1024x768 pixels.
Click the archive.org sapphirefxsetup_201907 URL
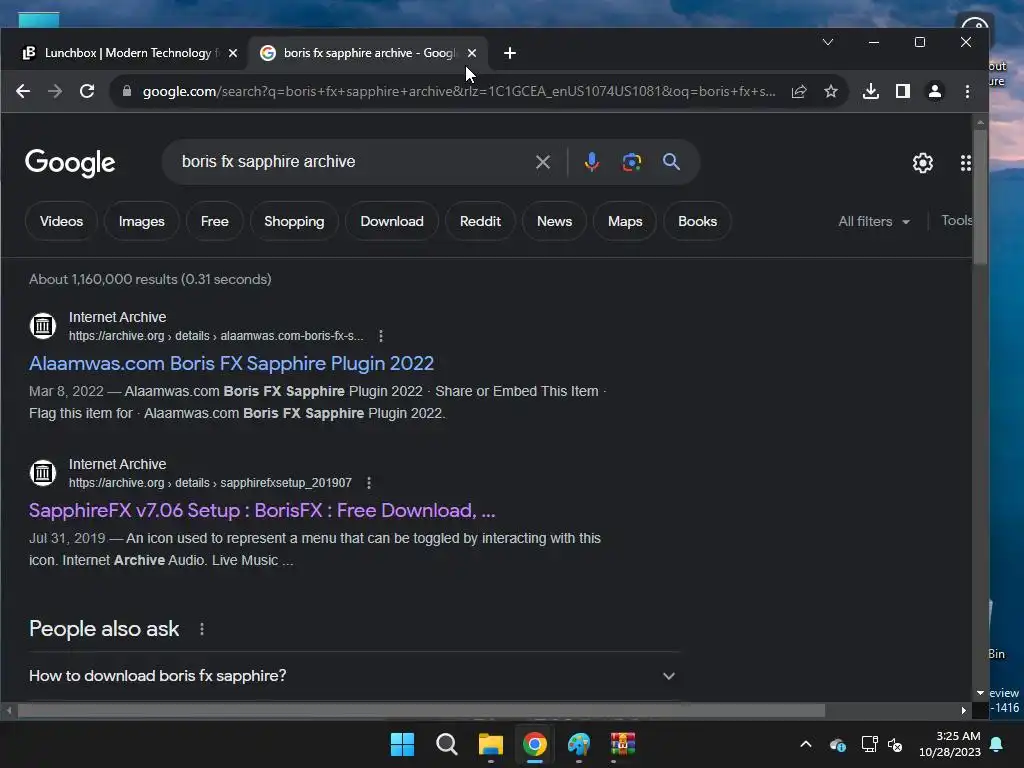(x=210, y=483)
